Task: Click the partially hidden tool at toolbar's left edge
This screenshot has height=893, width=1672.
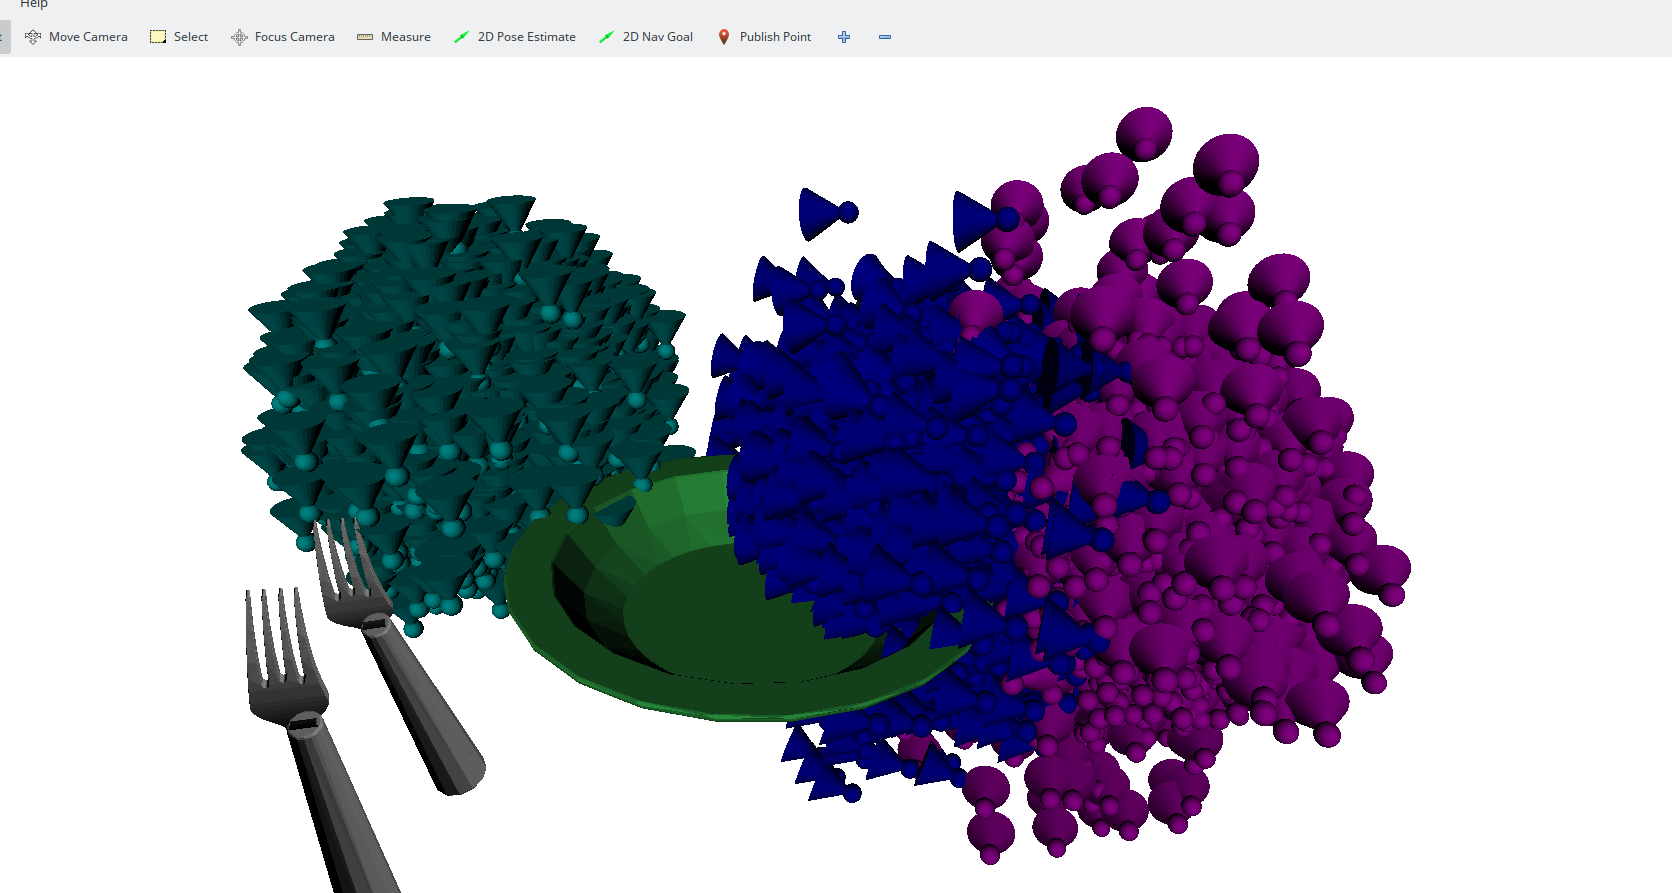Action: pyautogui.click(x=3, y=37)
